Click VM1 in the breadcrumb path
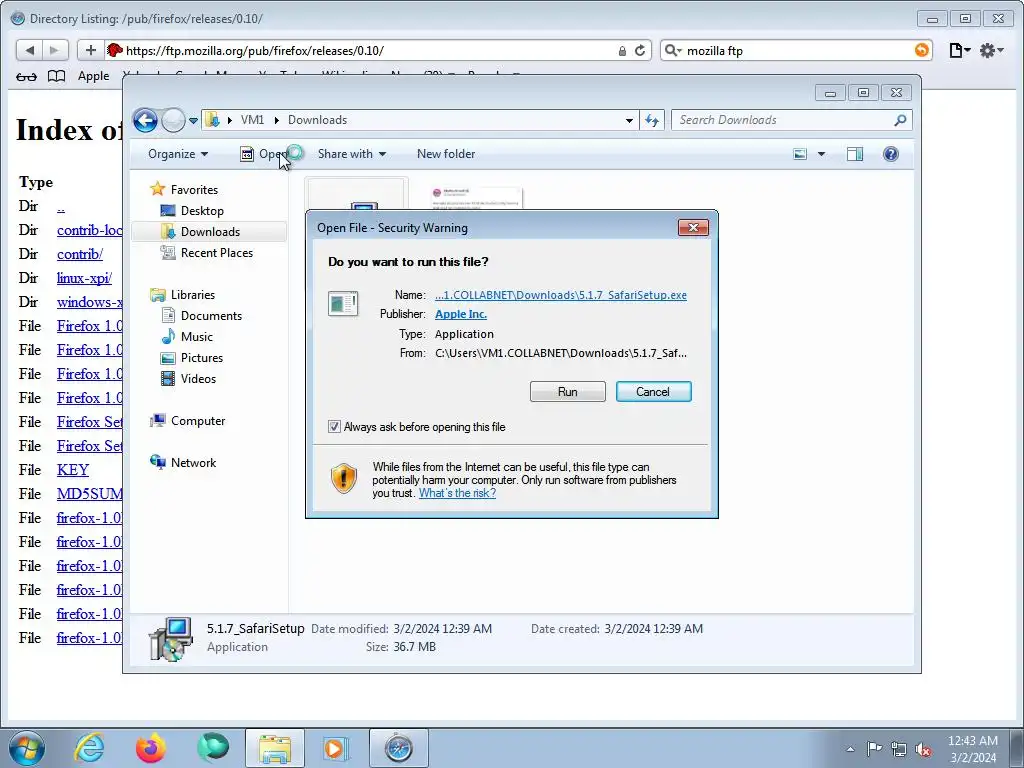The image size is (1024, 768). click(252, 120)
